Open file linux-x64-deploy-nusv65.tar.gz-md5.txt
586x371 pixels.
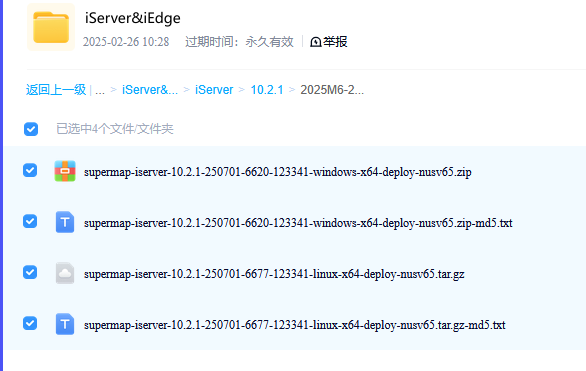pos(294,325)
